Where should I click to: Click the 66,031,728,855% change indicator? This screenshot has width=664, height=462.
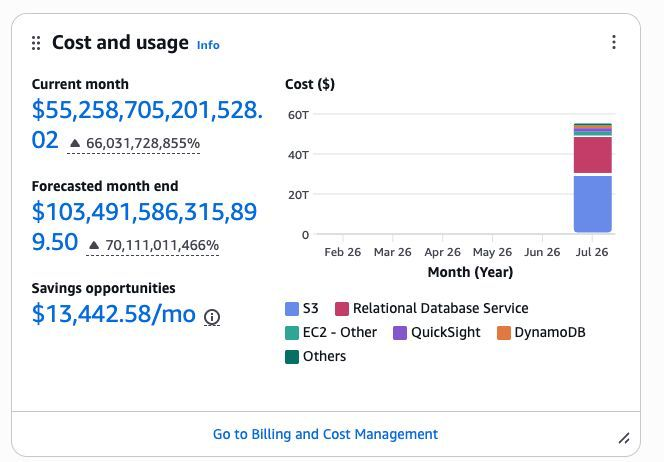(134, 144)
